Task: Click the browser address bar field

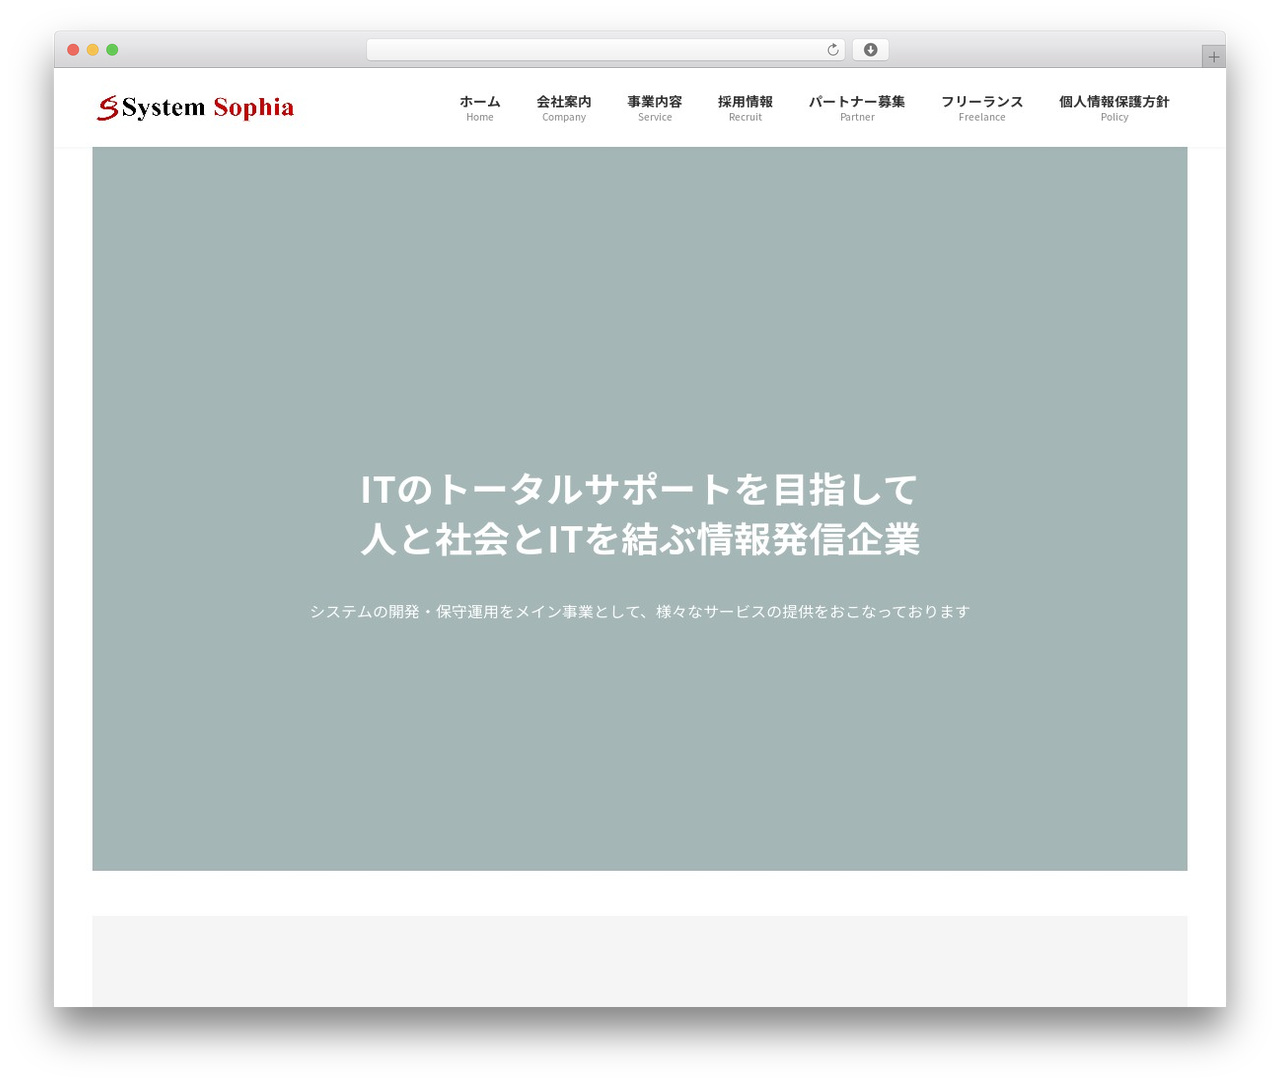Action: coord(606,50)
